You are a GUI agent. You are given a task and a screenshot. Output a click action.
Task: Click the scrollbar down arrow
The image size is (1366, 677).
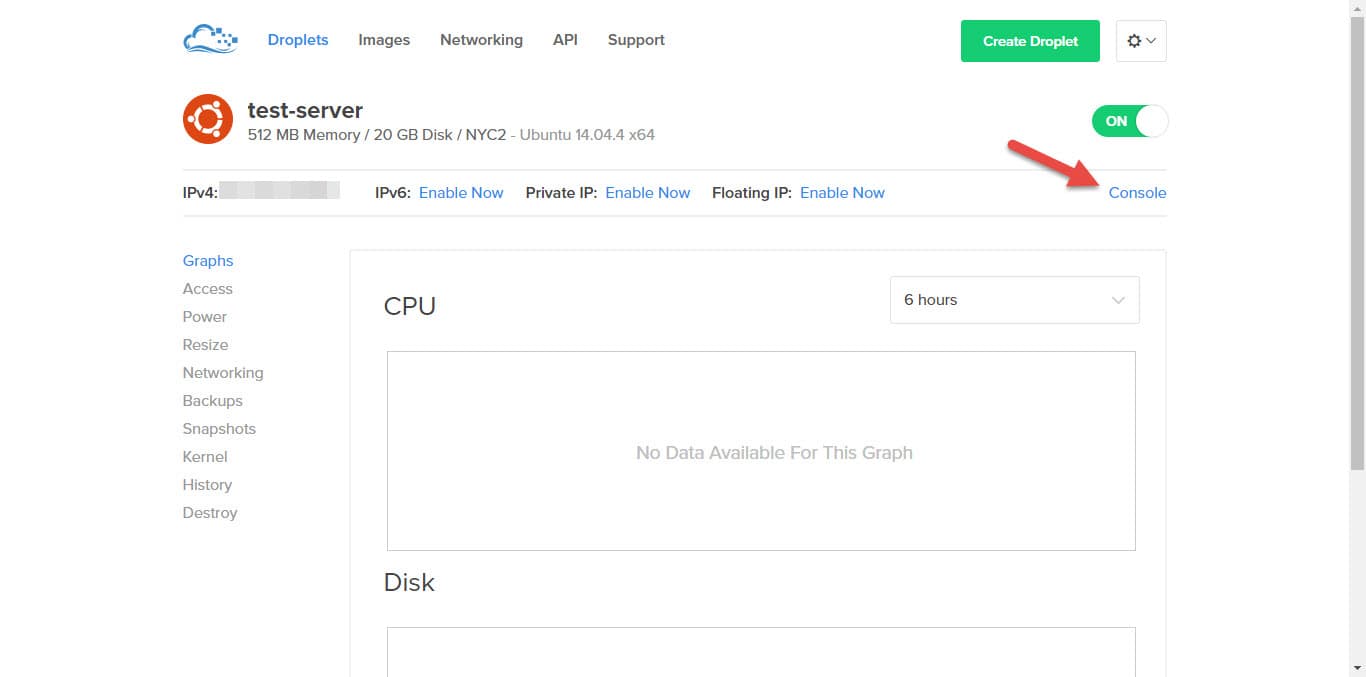[1357, 668]
